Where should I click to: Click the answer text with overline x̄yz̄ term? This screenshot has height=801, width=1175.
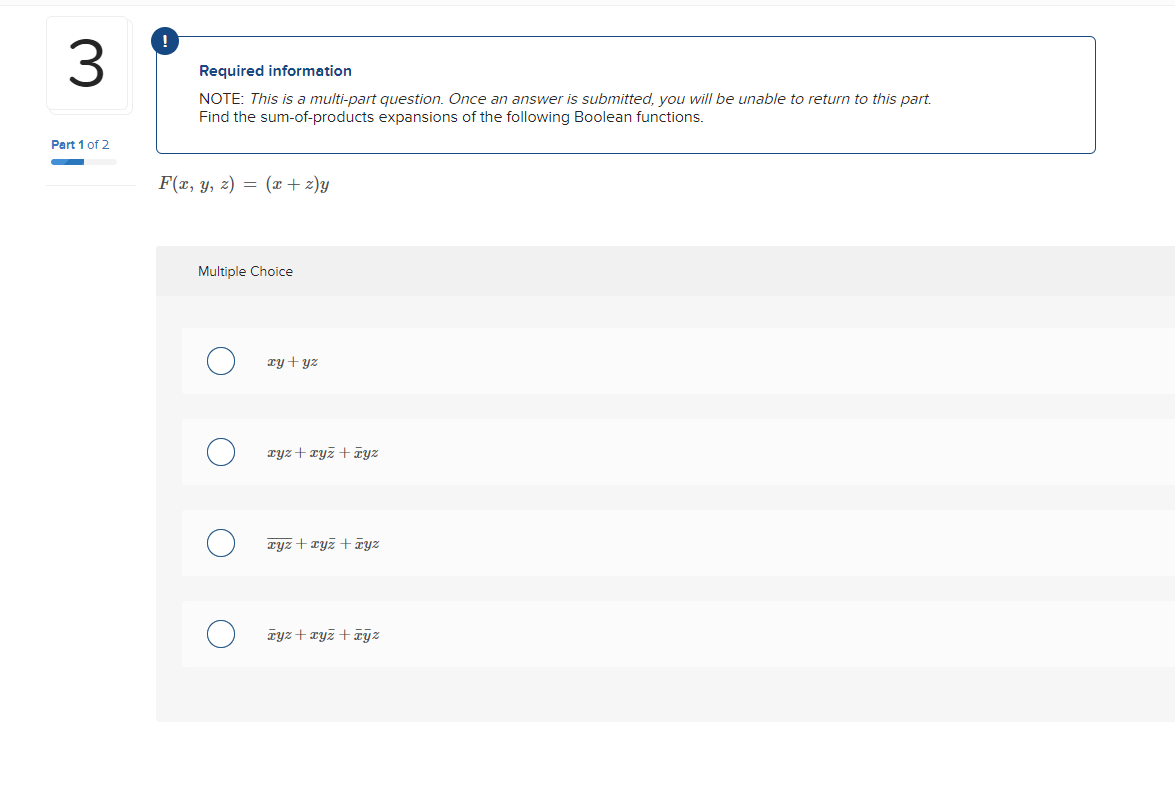tap(324, 543)
